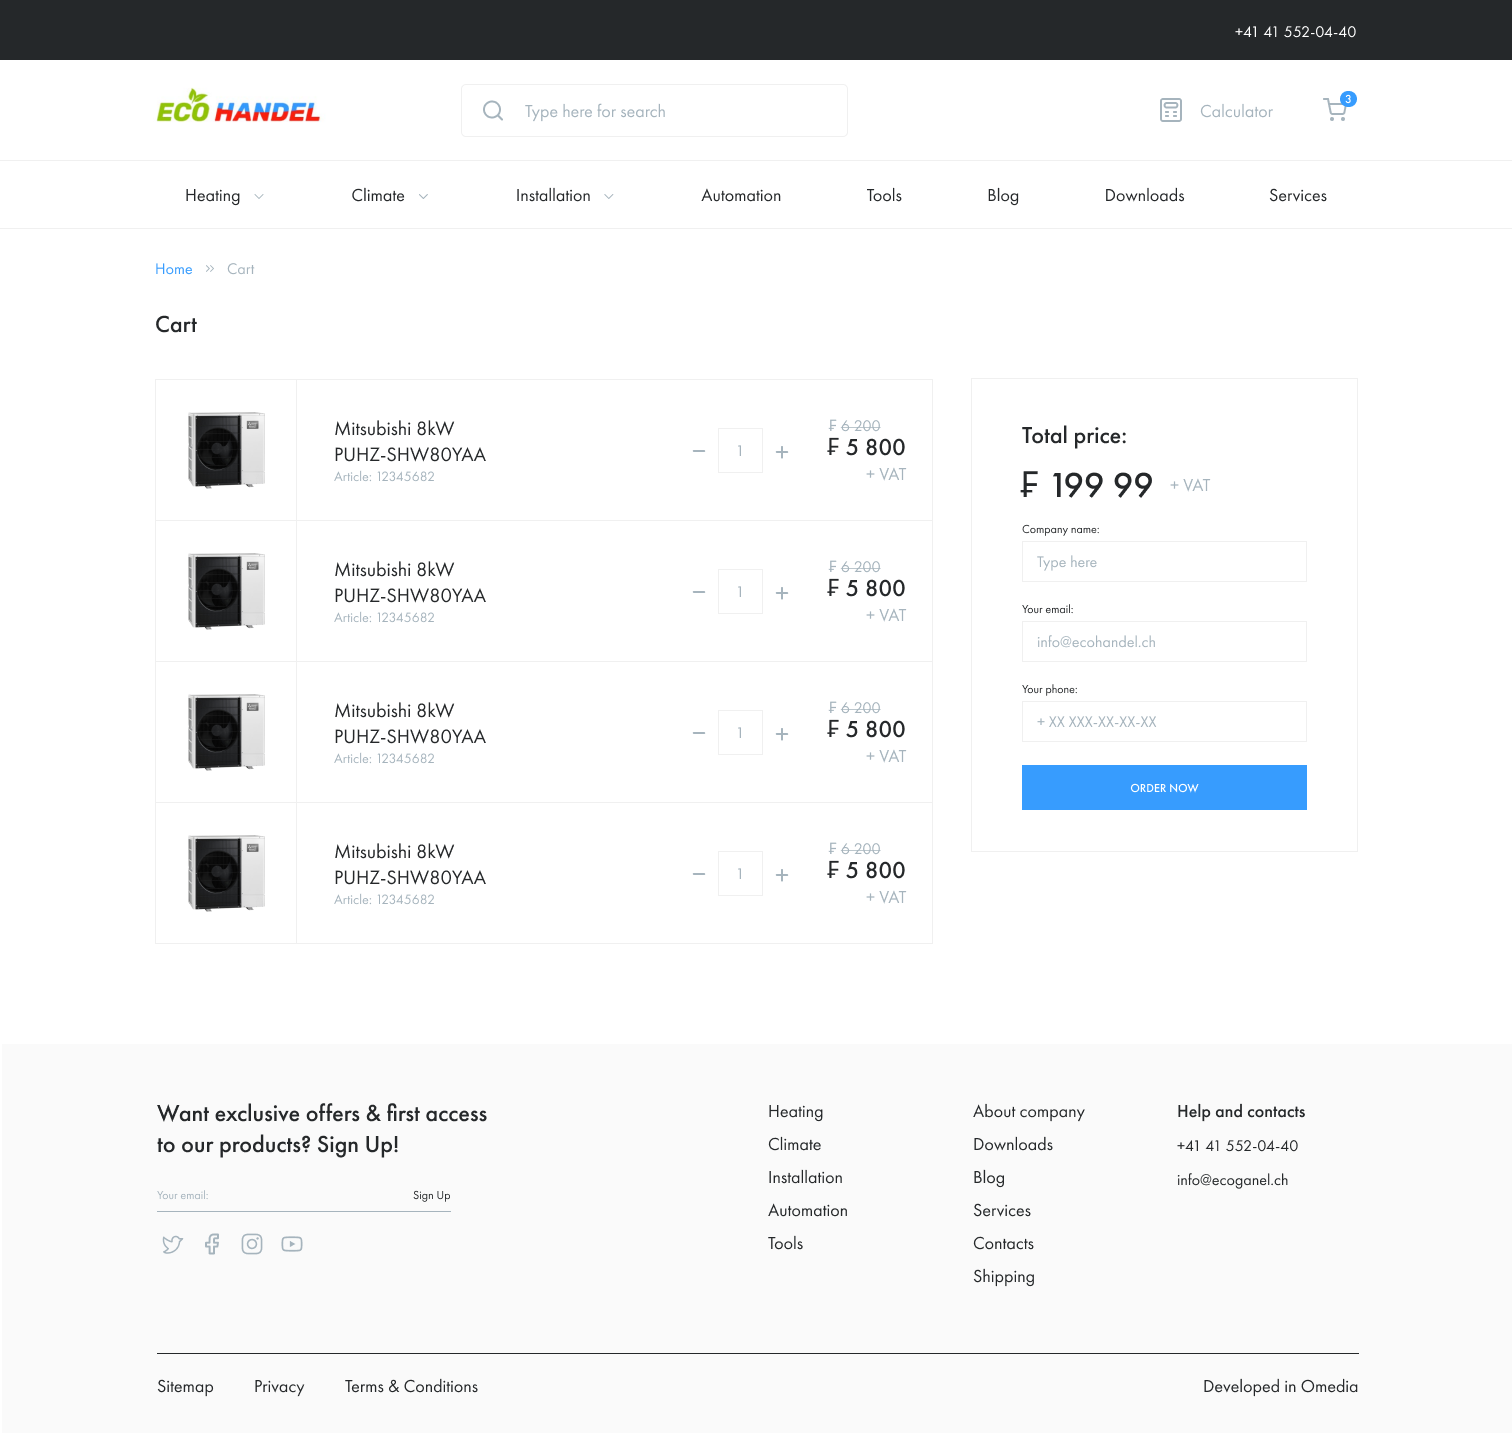The height and width of the screenshot is (1433, 1512).
Task: Click the footer phone number +41 41 552-04-40
Action: [x=1238, y=1146]
